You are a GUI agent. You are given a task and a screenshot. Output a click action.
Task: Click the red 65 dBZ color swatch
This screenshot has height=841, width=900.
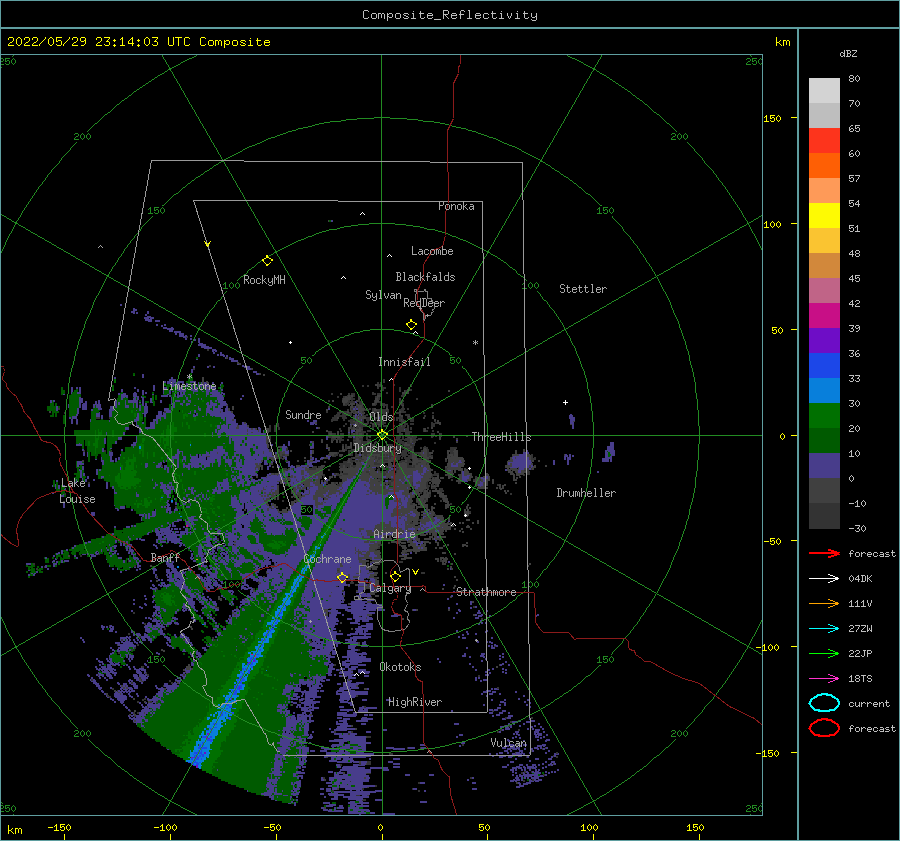click(x=824, y=141)
